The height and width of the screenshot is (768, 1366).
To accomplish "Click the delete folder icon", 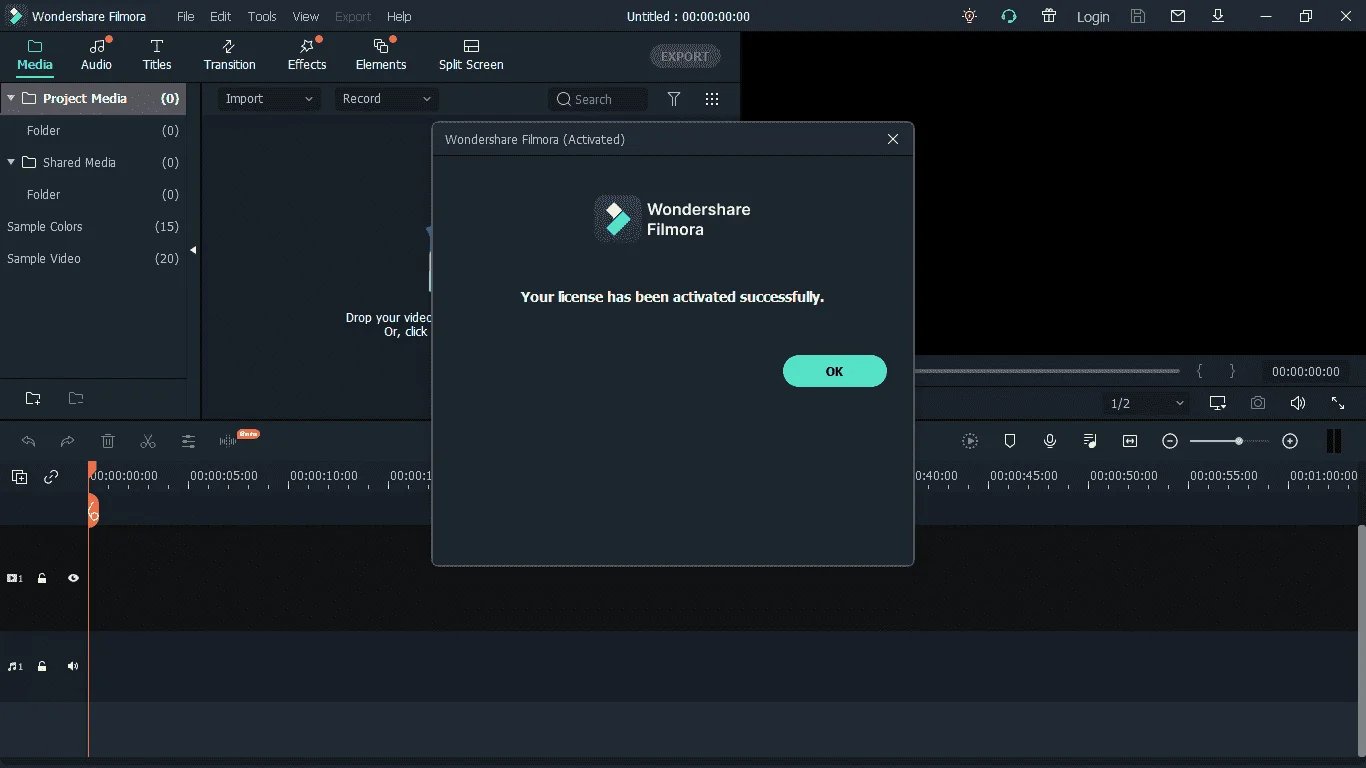I will pos(76,398).
